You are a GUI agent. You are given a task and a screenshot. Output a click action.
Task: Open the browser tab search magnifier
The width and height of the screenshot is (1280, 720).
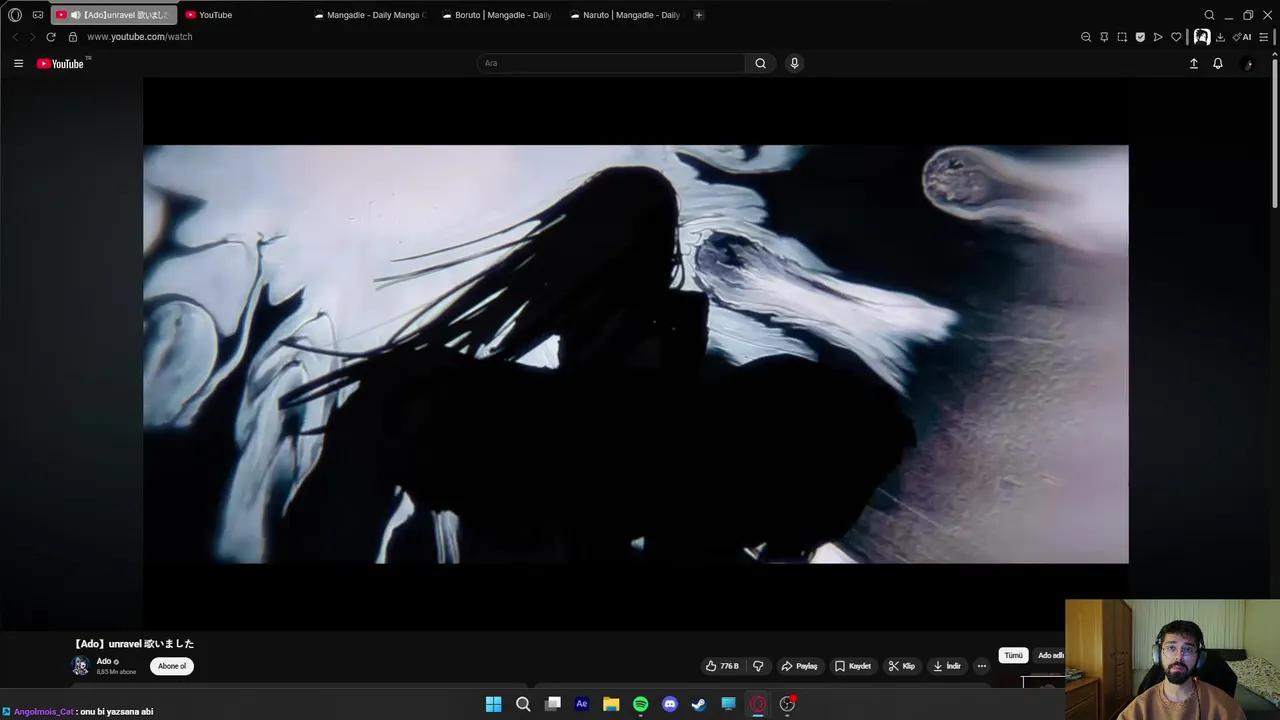1209,15
